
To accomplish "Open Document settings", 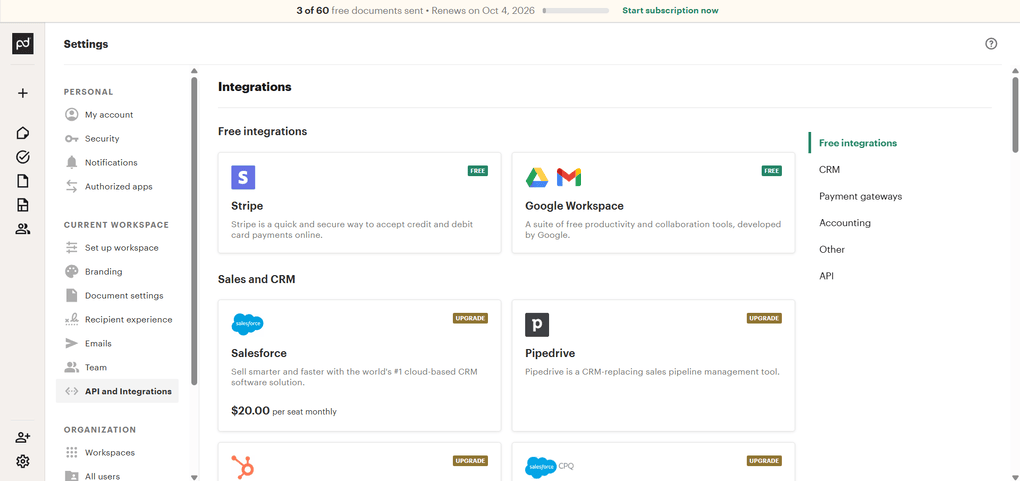I will click(124, 295).
